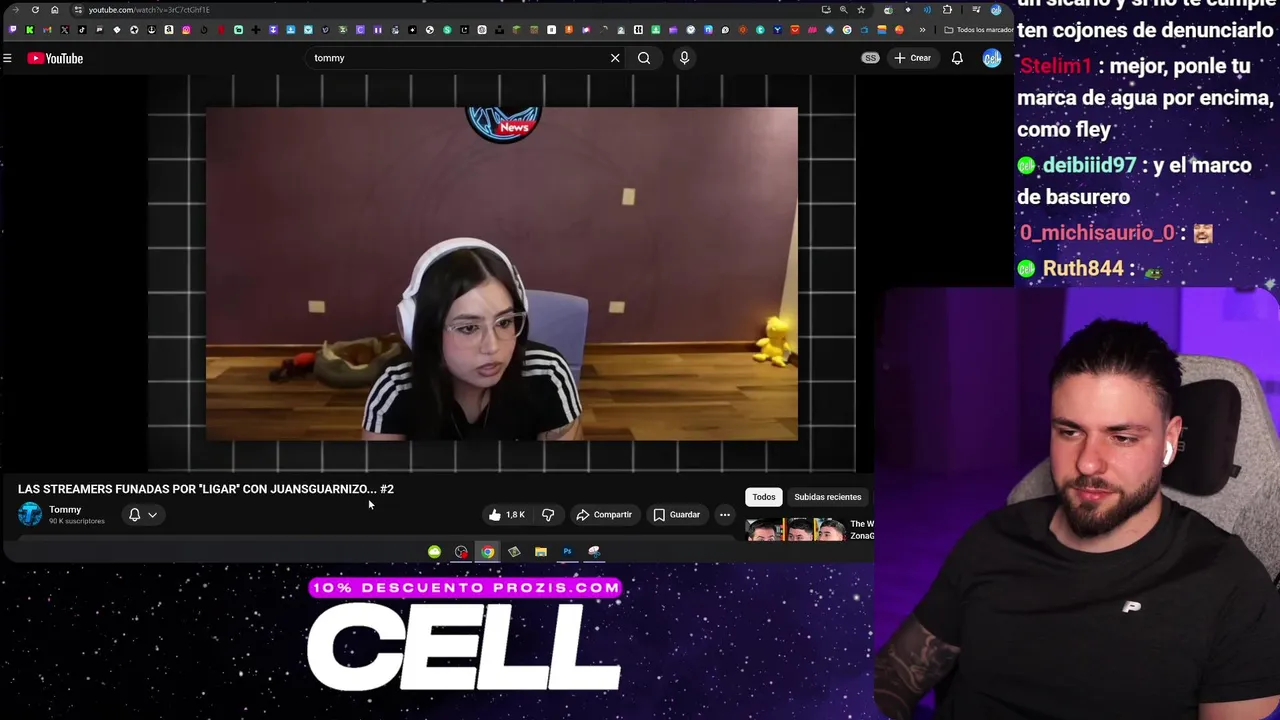Viewport: 1280px width, 720px height.
Task: Open Todos los marcadores bookmarks folder
Action: [980, 30]
